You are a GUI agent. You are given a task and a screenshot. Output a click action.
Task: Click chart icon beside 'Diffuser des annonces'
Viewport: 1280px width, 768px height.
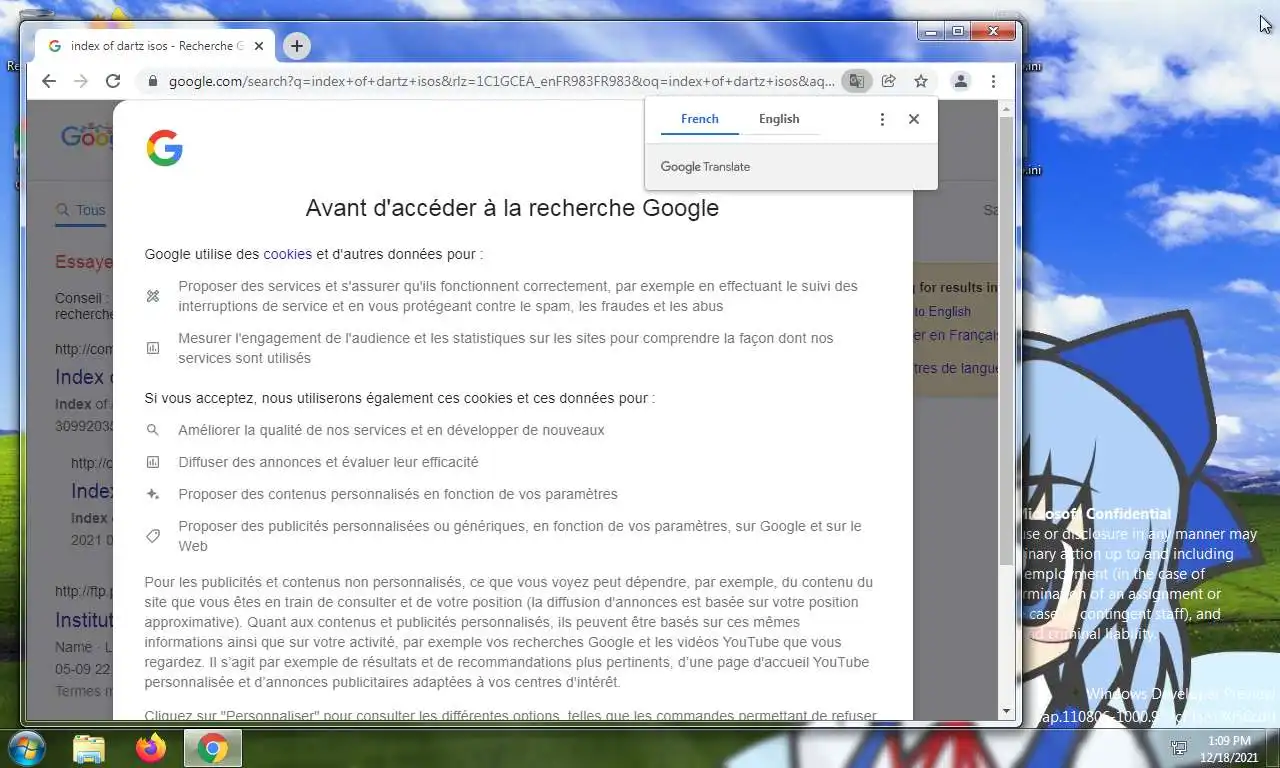point(153,462)
